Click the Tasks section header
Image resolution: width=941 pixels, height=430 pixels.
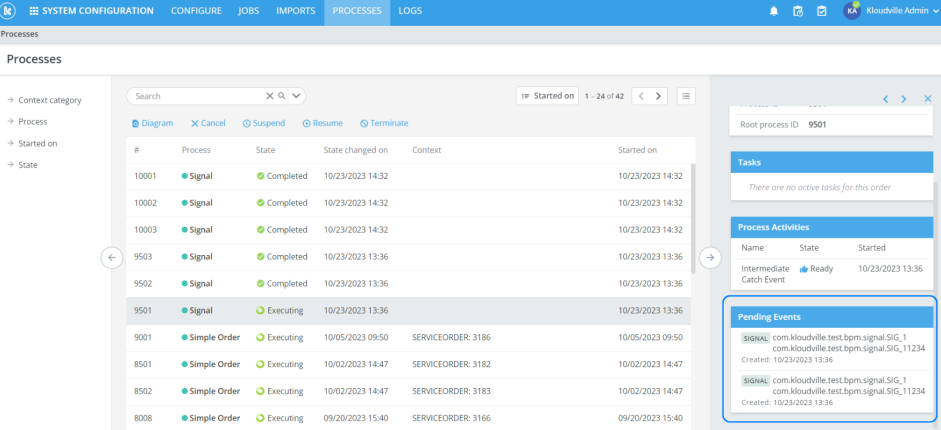(x=832, y=162)
